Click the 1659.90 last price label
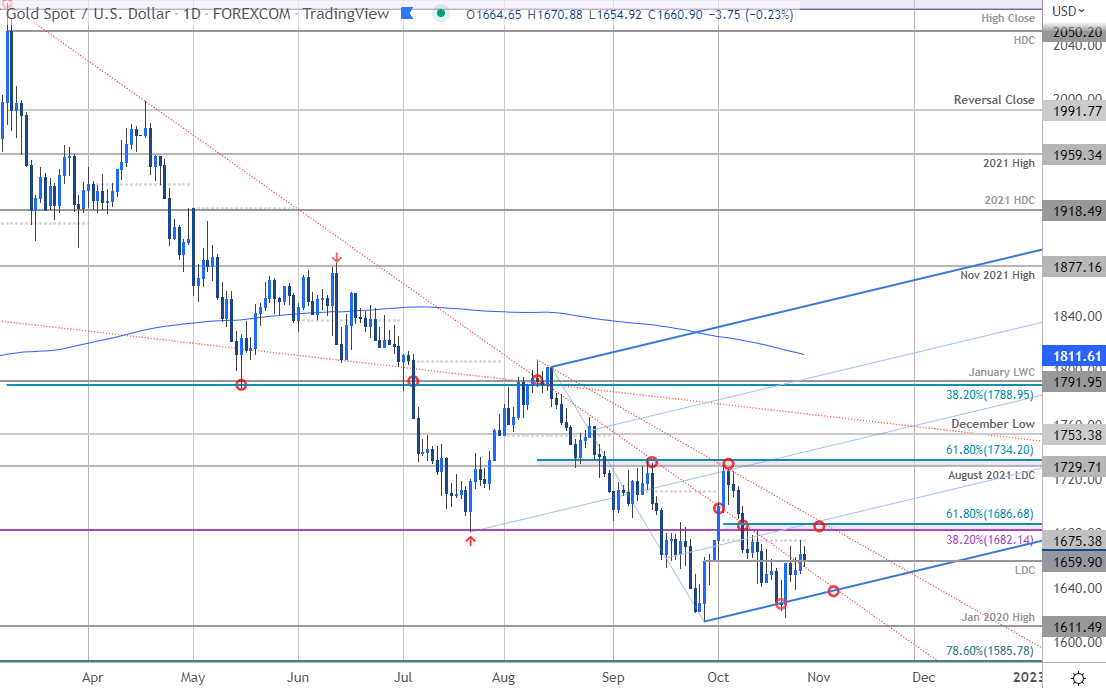This screenshot has height=688, width=1106. point(1076,562)
